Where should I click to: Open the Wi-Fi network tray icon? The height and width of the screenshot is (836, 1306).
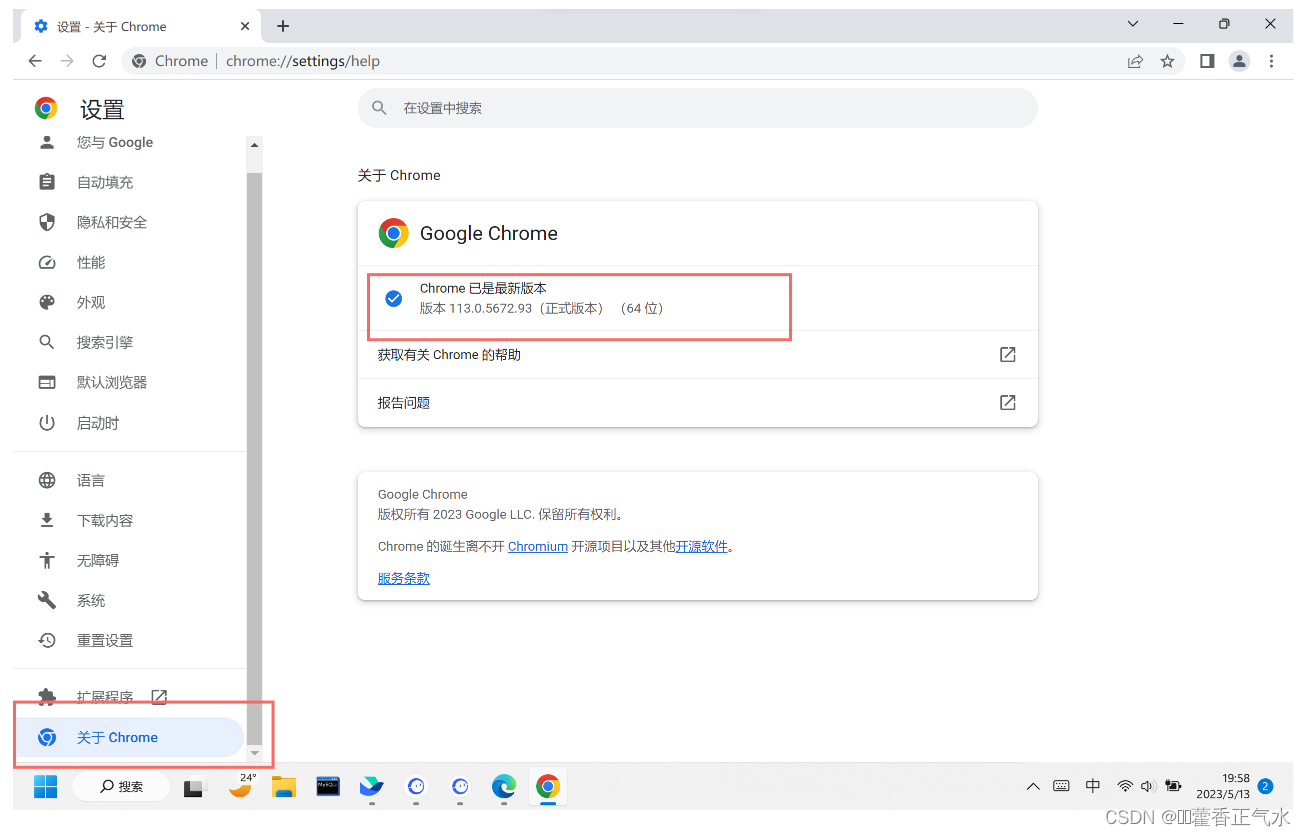click(1125, 787)
